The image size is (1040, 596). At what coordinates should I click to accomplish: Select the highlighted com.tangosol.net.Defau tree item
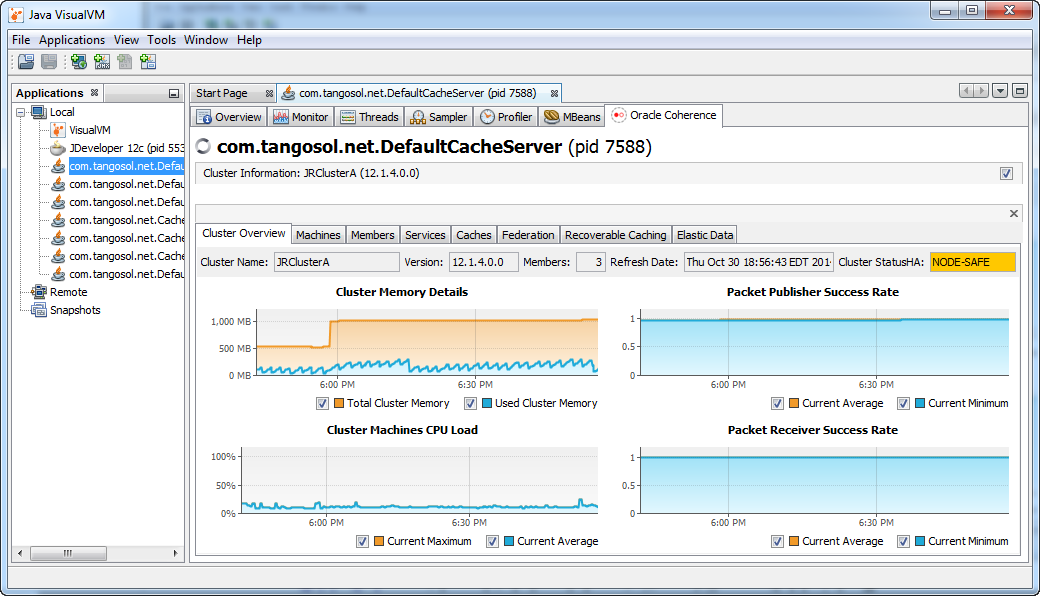(x=126, y=166)
